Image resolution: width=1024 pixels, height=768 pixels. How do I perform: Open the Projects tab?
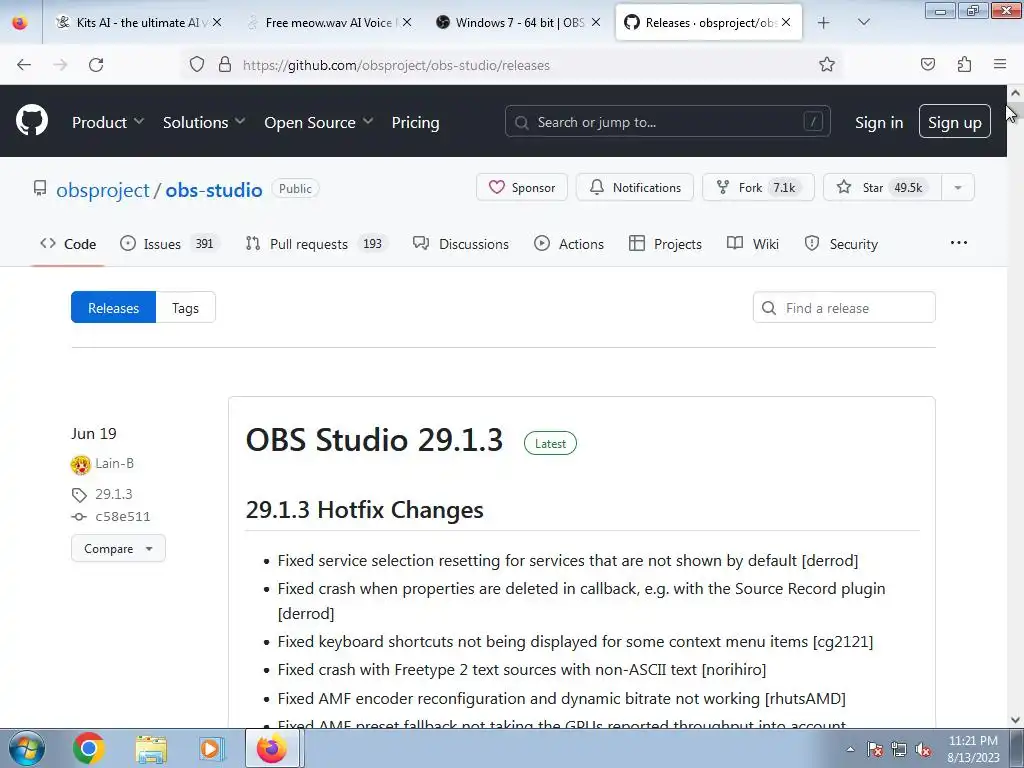[665, 244]
